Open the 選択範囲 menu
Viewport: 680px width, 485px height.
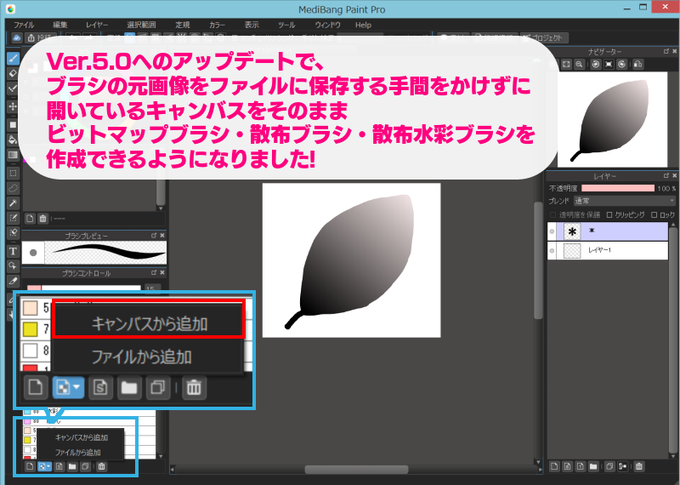click(x=141, y=25)
